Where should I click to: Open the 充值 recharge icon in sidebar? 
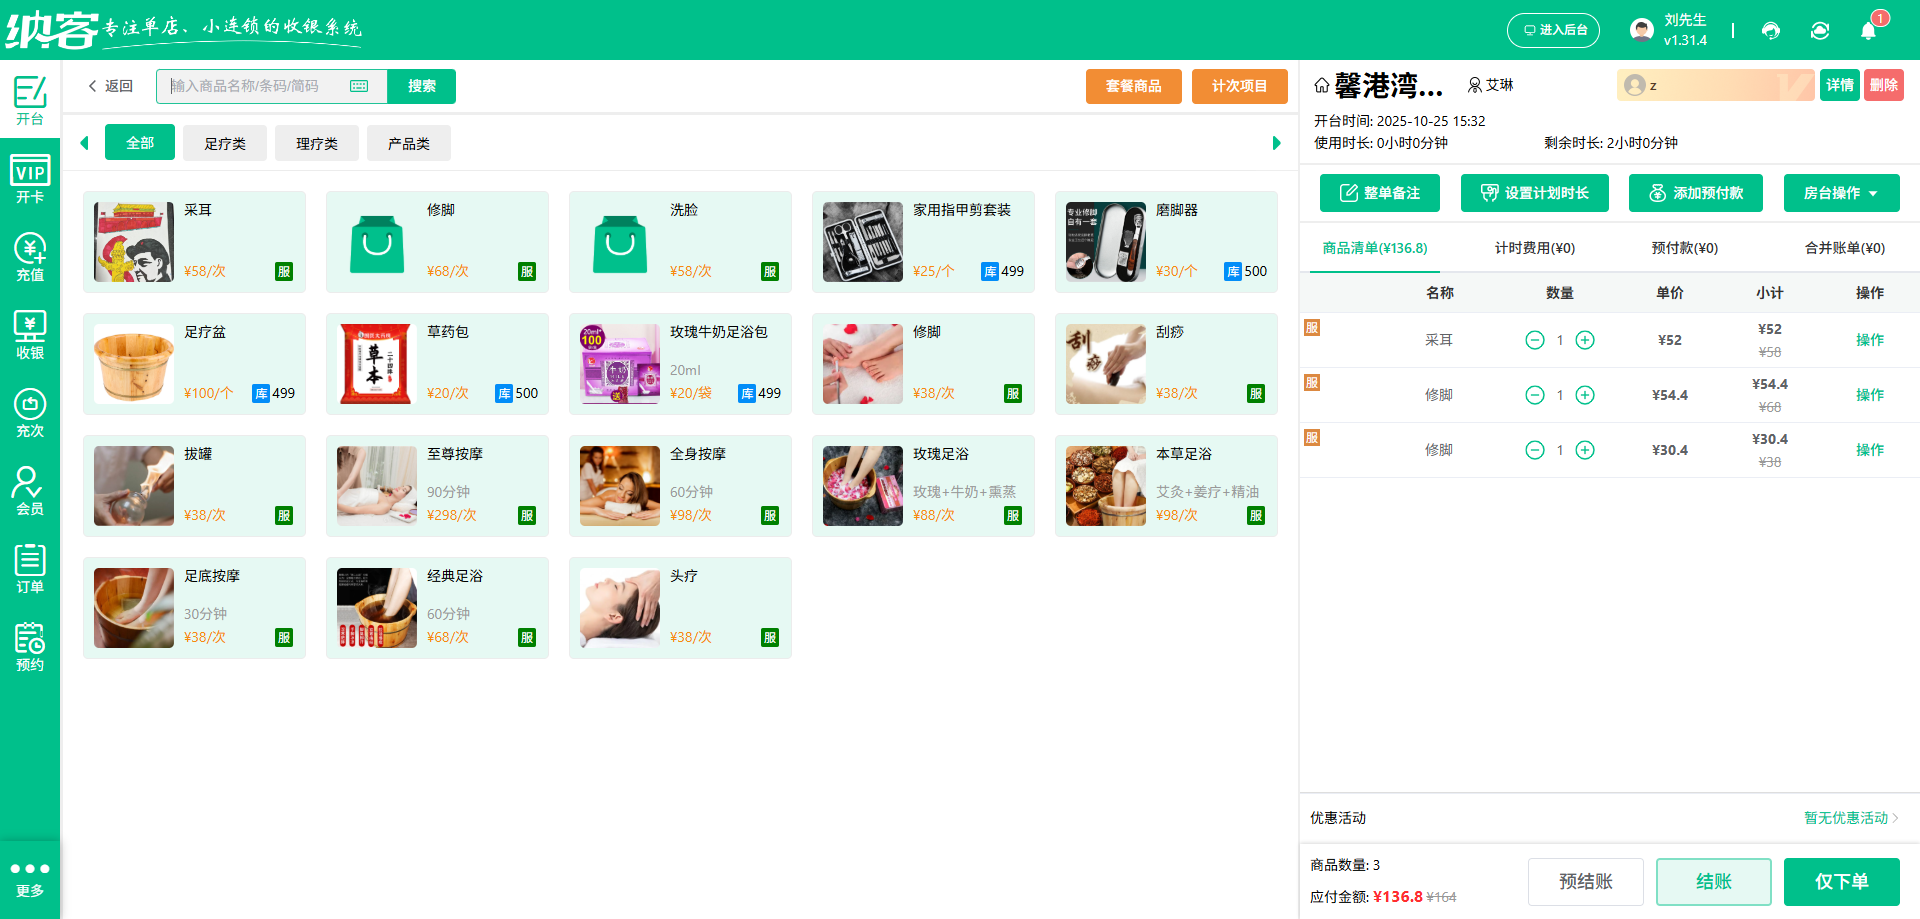point(30,256)
